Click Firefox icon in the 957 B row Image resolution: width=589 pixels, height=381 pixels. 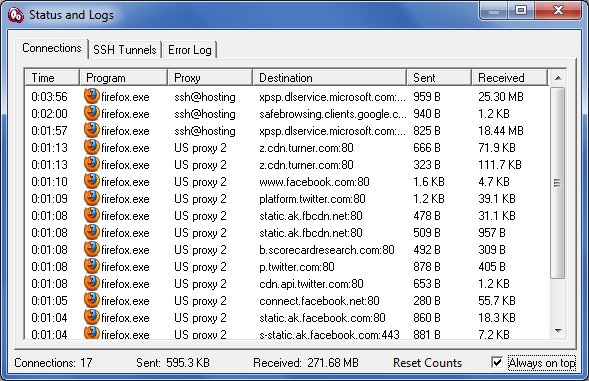92,232
